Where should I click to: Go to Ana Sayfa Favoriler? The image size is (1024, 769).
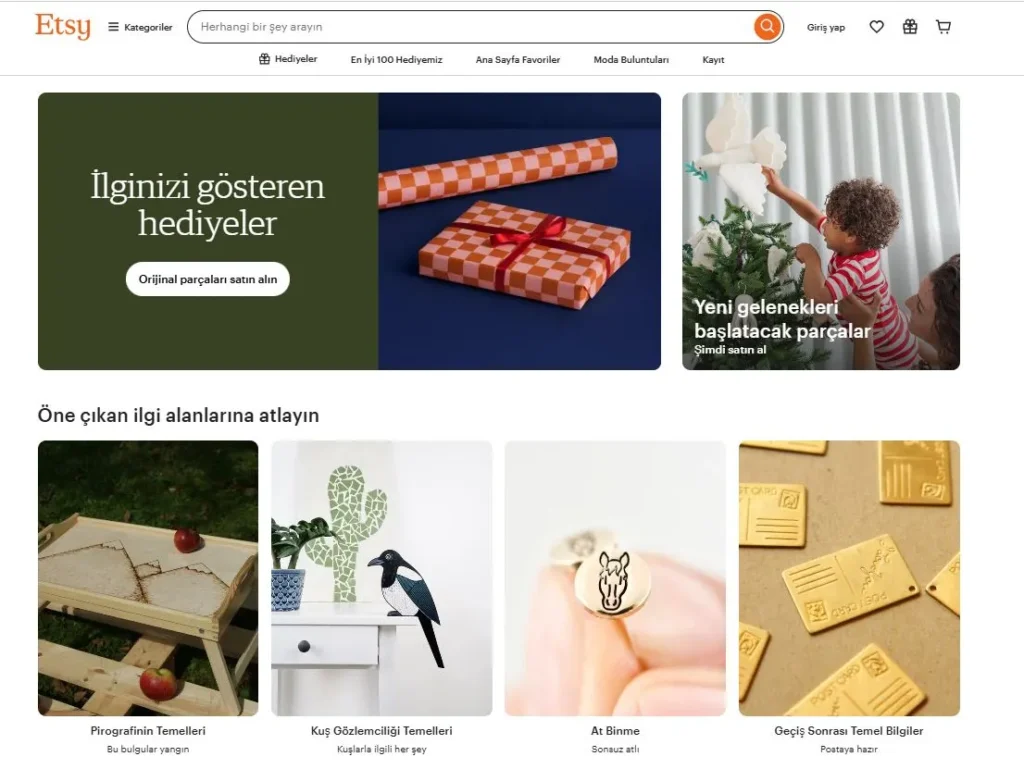tap(518, 59)
